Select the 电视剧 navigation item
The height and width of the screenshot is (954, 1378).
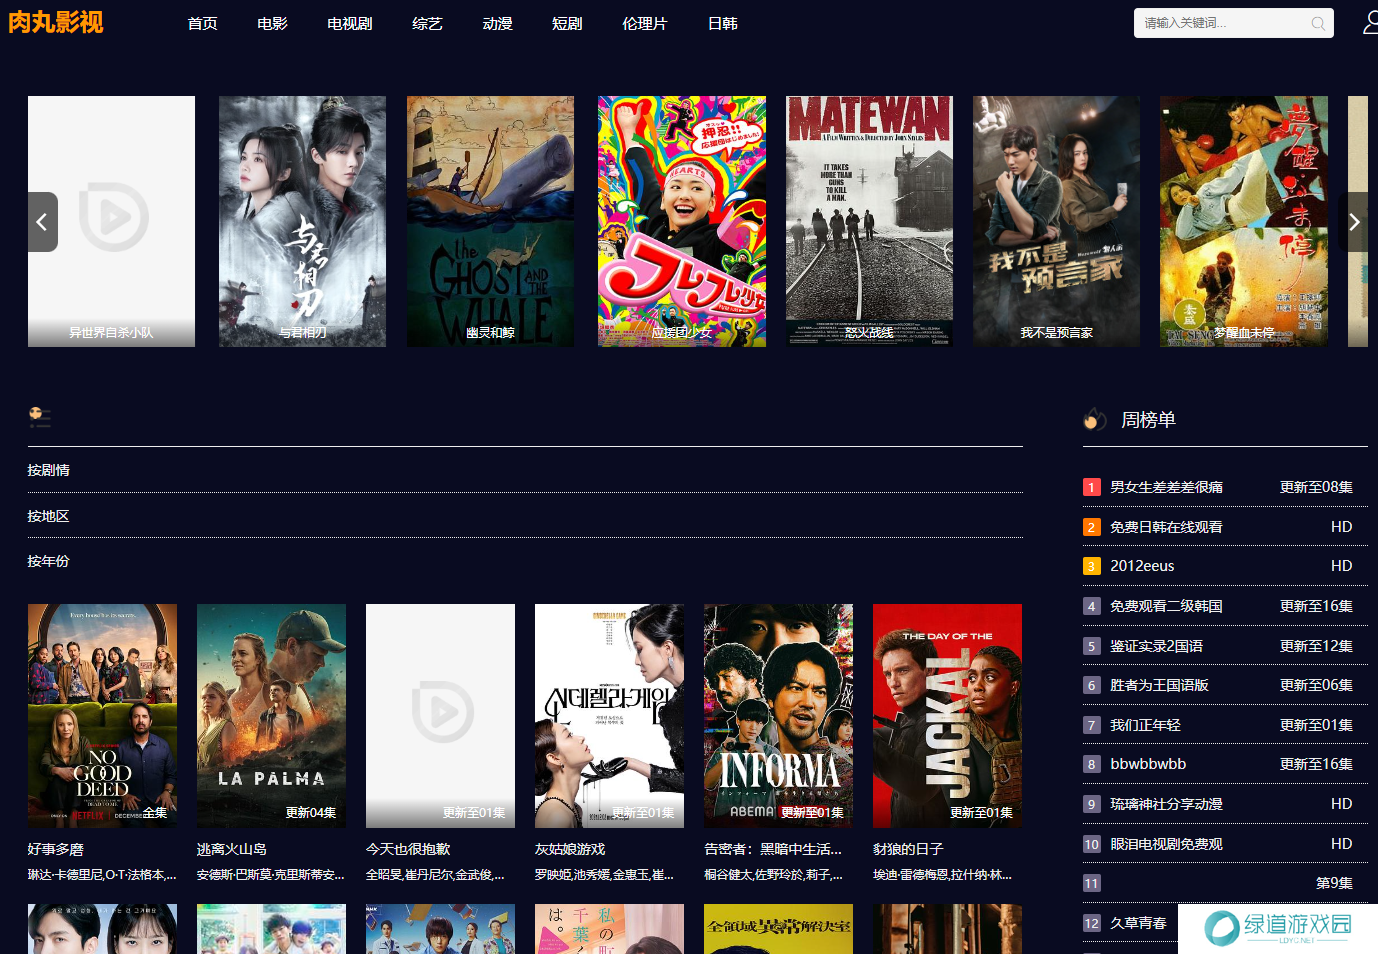350,23
